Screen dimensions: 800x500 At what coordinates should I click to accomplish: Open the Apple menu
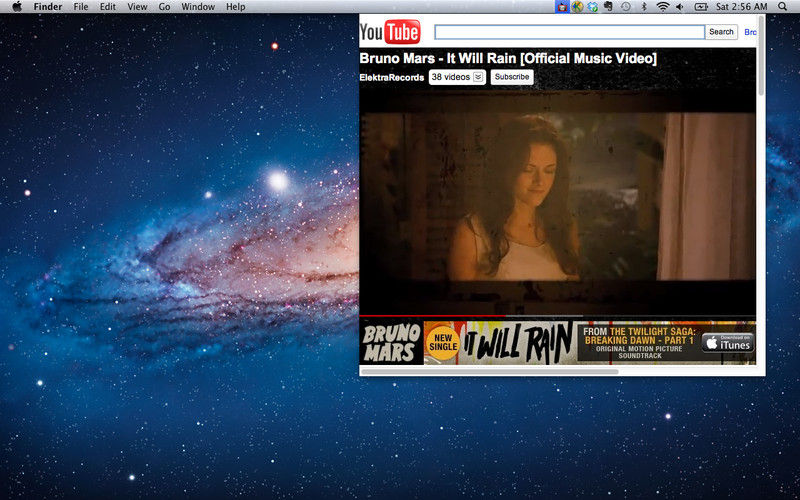click(17, 7)
